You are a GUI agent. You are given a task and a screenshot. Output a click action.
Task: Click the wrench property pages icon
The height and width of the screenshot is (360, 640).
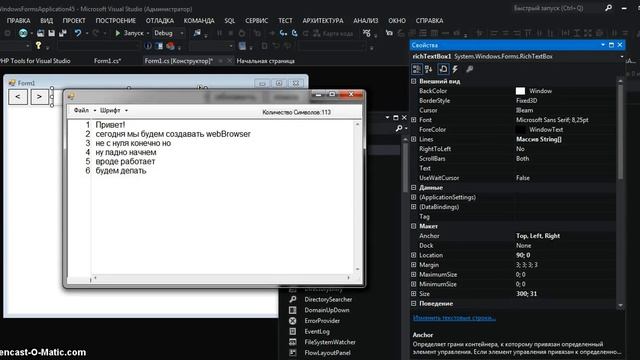pyautogui.click(x=469, y=69)
